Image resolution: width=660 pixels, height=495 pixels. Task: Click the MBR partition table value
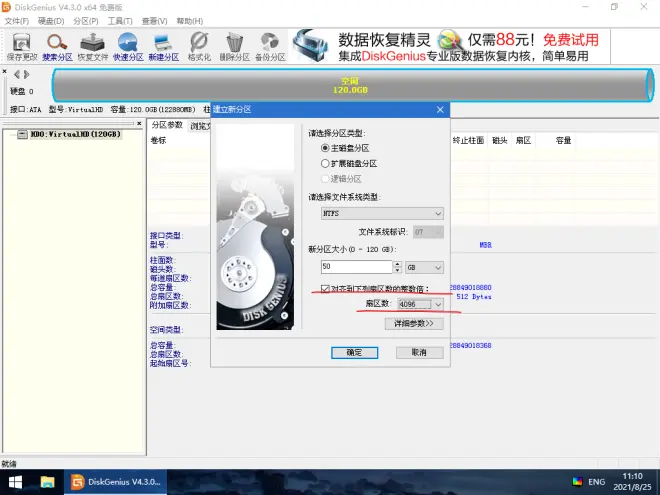tap(486, 245)
